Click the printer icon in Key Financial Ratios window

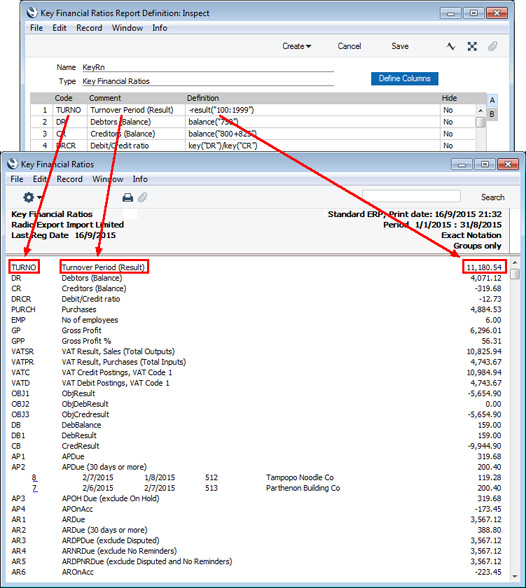(127, 197)
